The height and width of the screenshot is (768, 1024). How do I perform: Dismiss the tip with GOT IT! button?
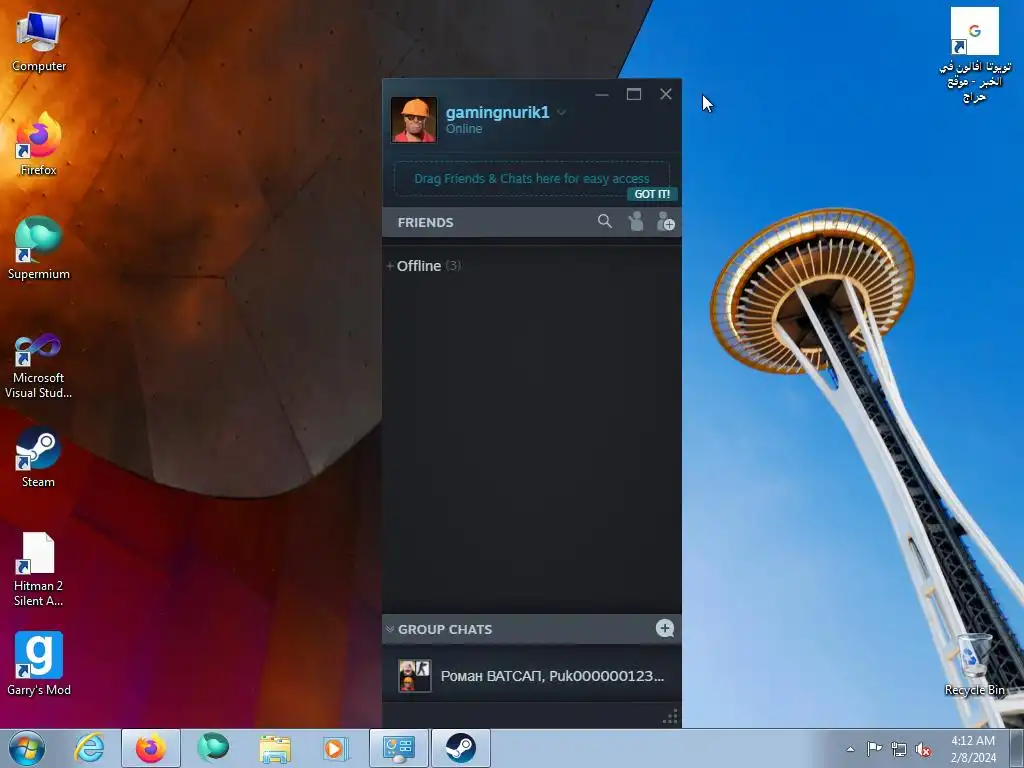point(652,194)
